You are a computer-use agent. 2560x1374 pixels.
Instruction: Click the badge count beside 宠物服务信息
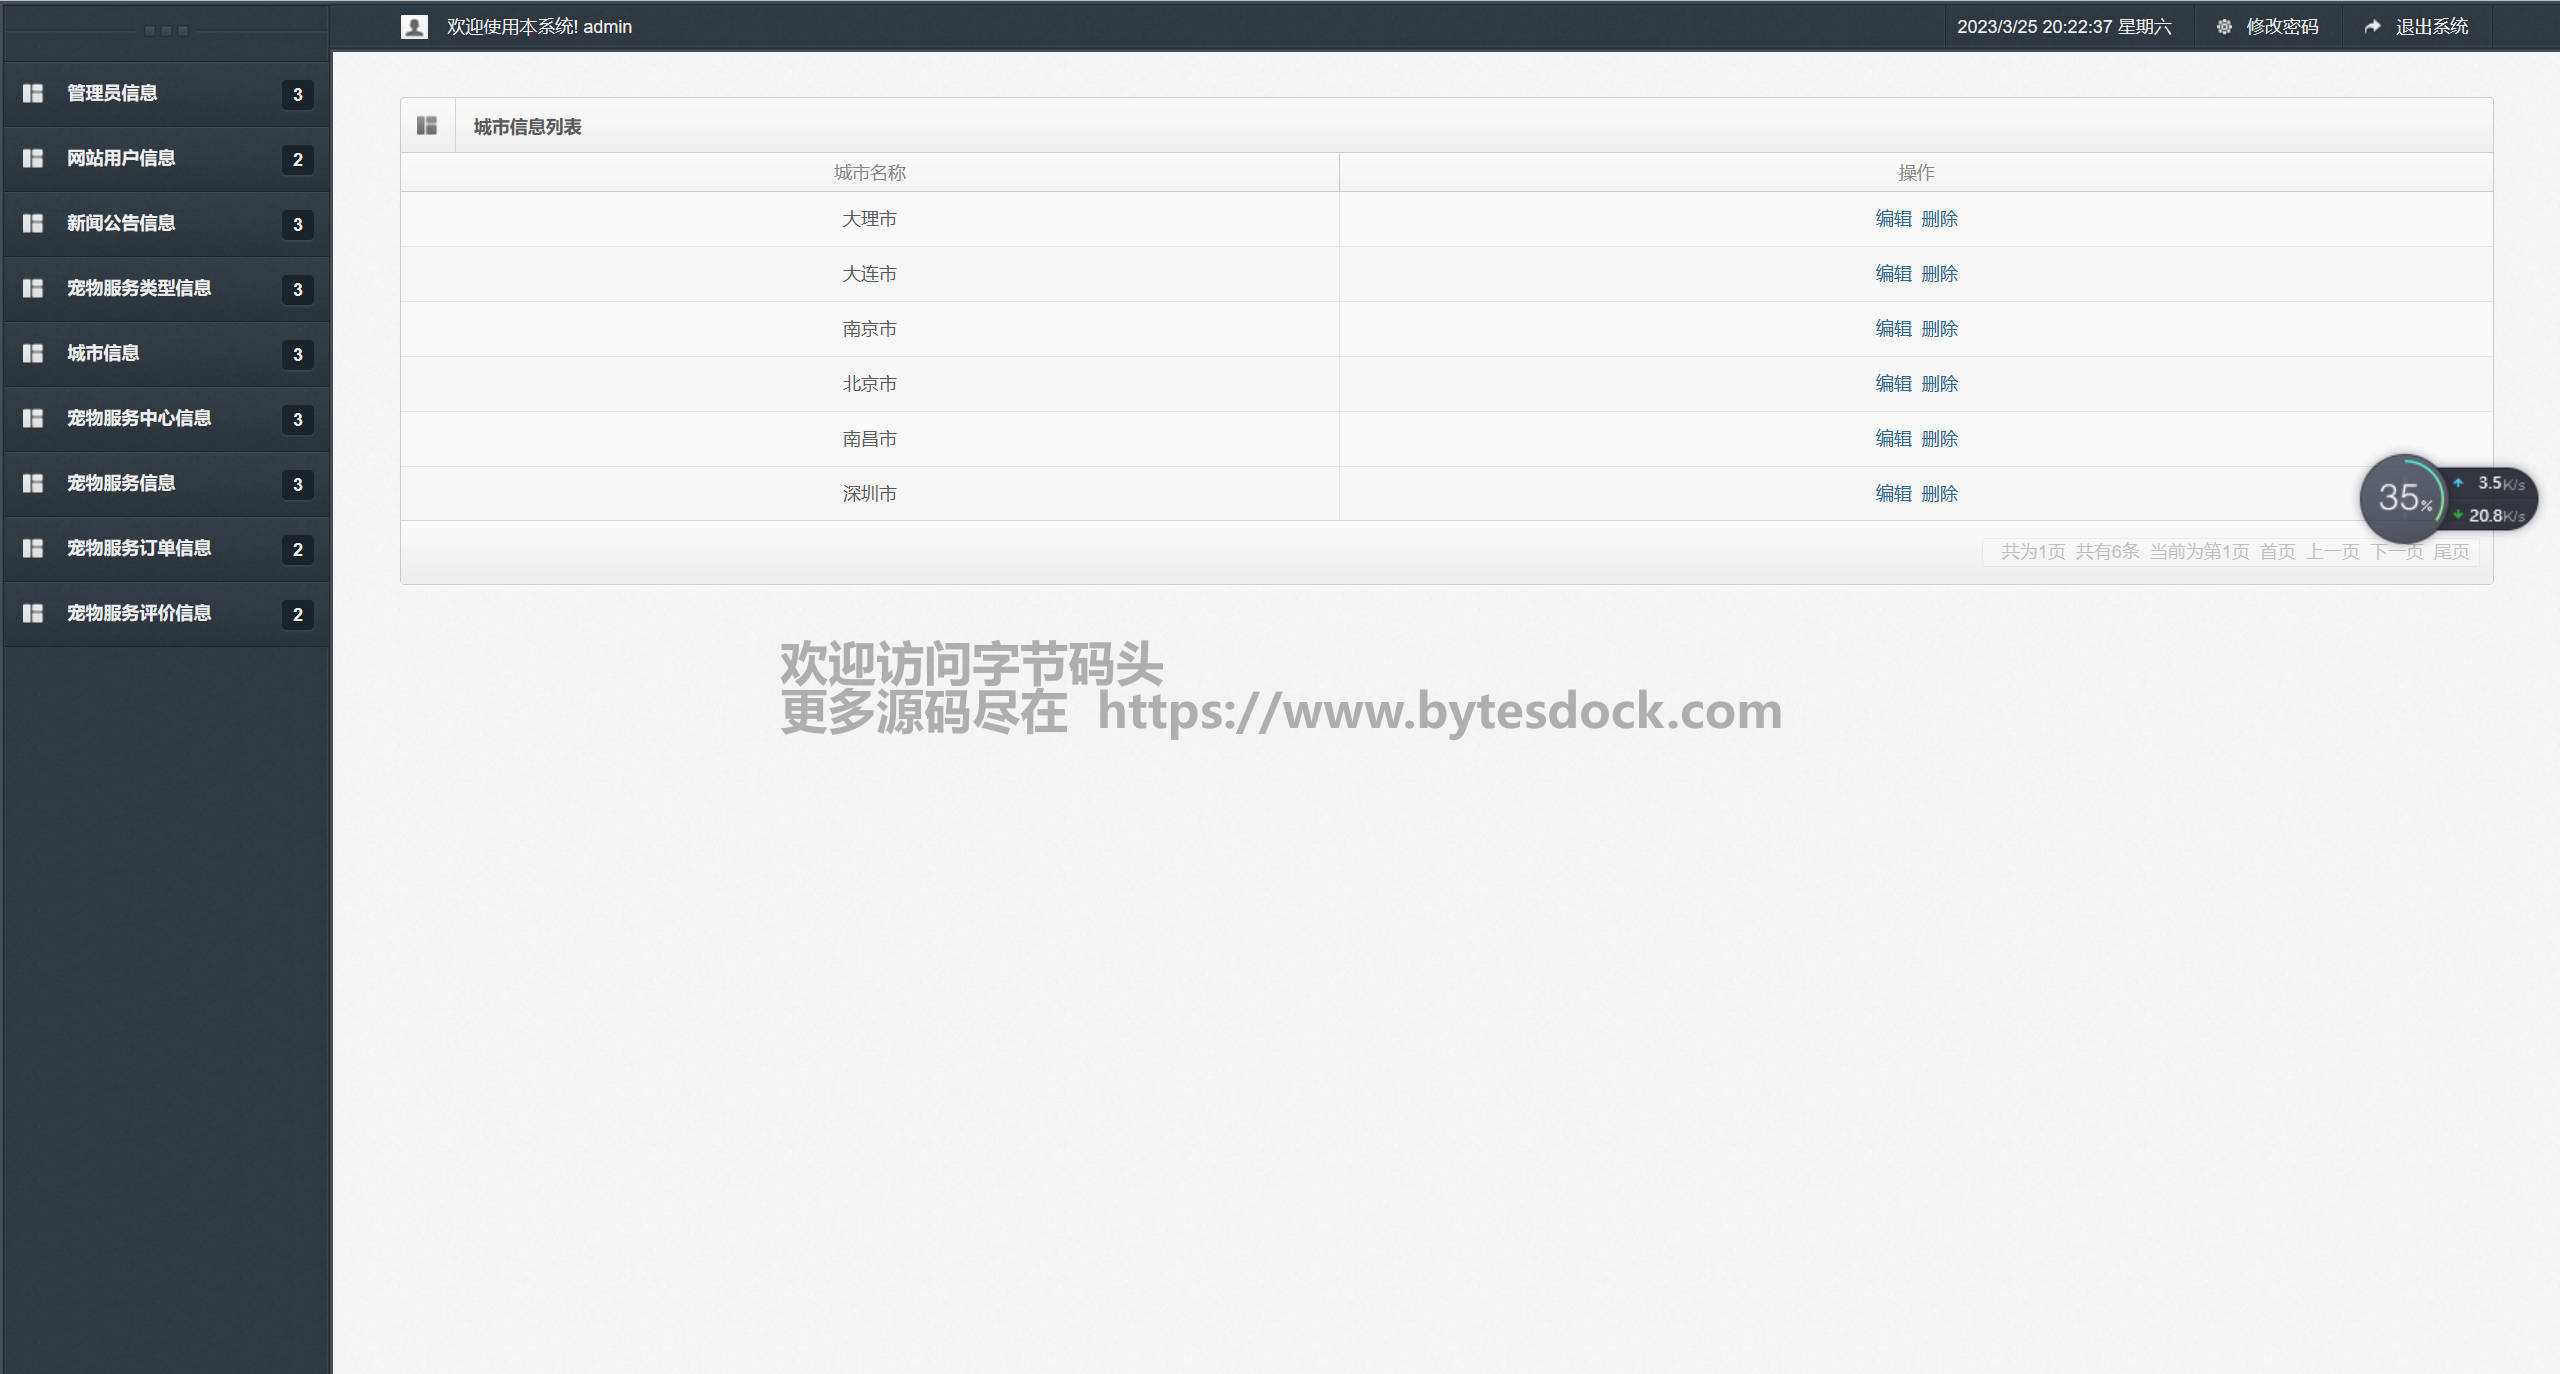(x=297, y=485)
